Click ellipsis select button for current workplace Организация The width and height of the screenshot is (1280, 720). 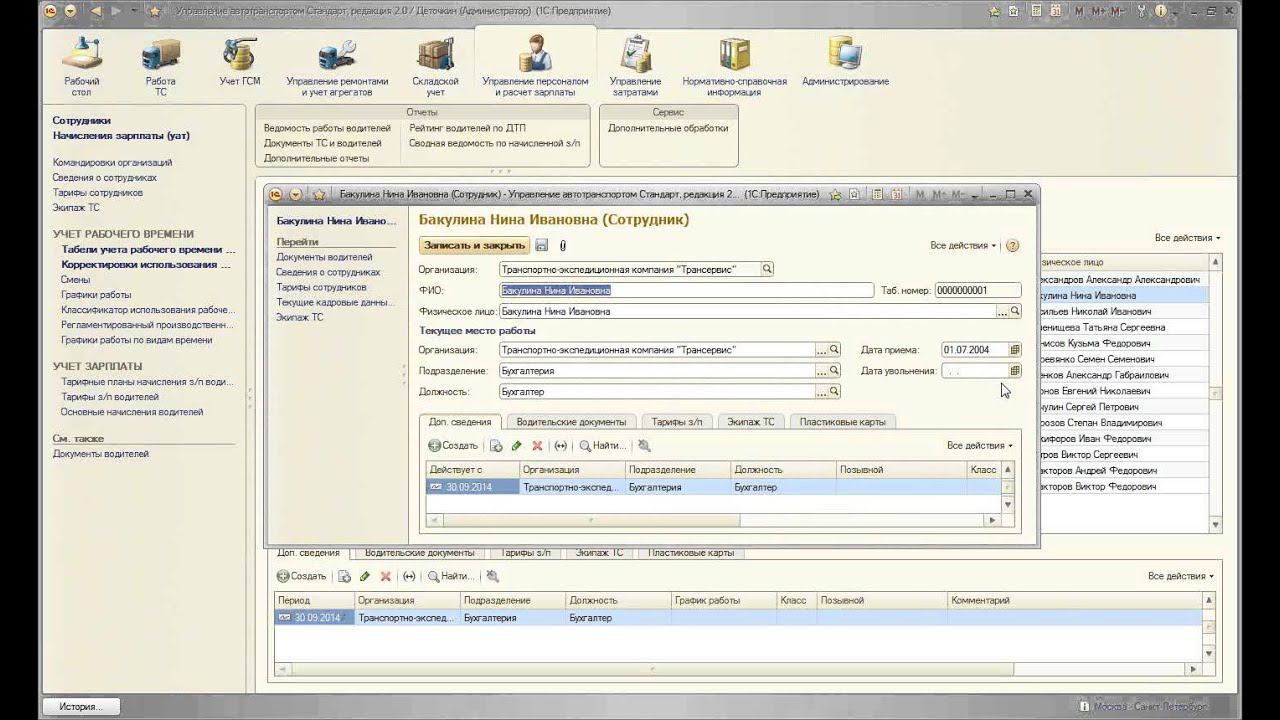[821, 350]
